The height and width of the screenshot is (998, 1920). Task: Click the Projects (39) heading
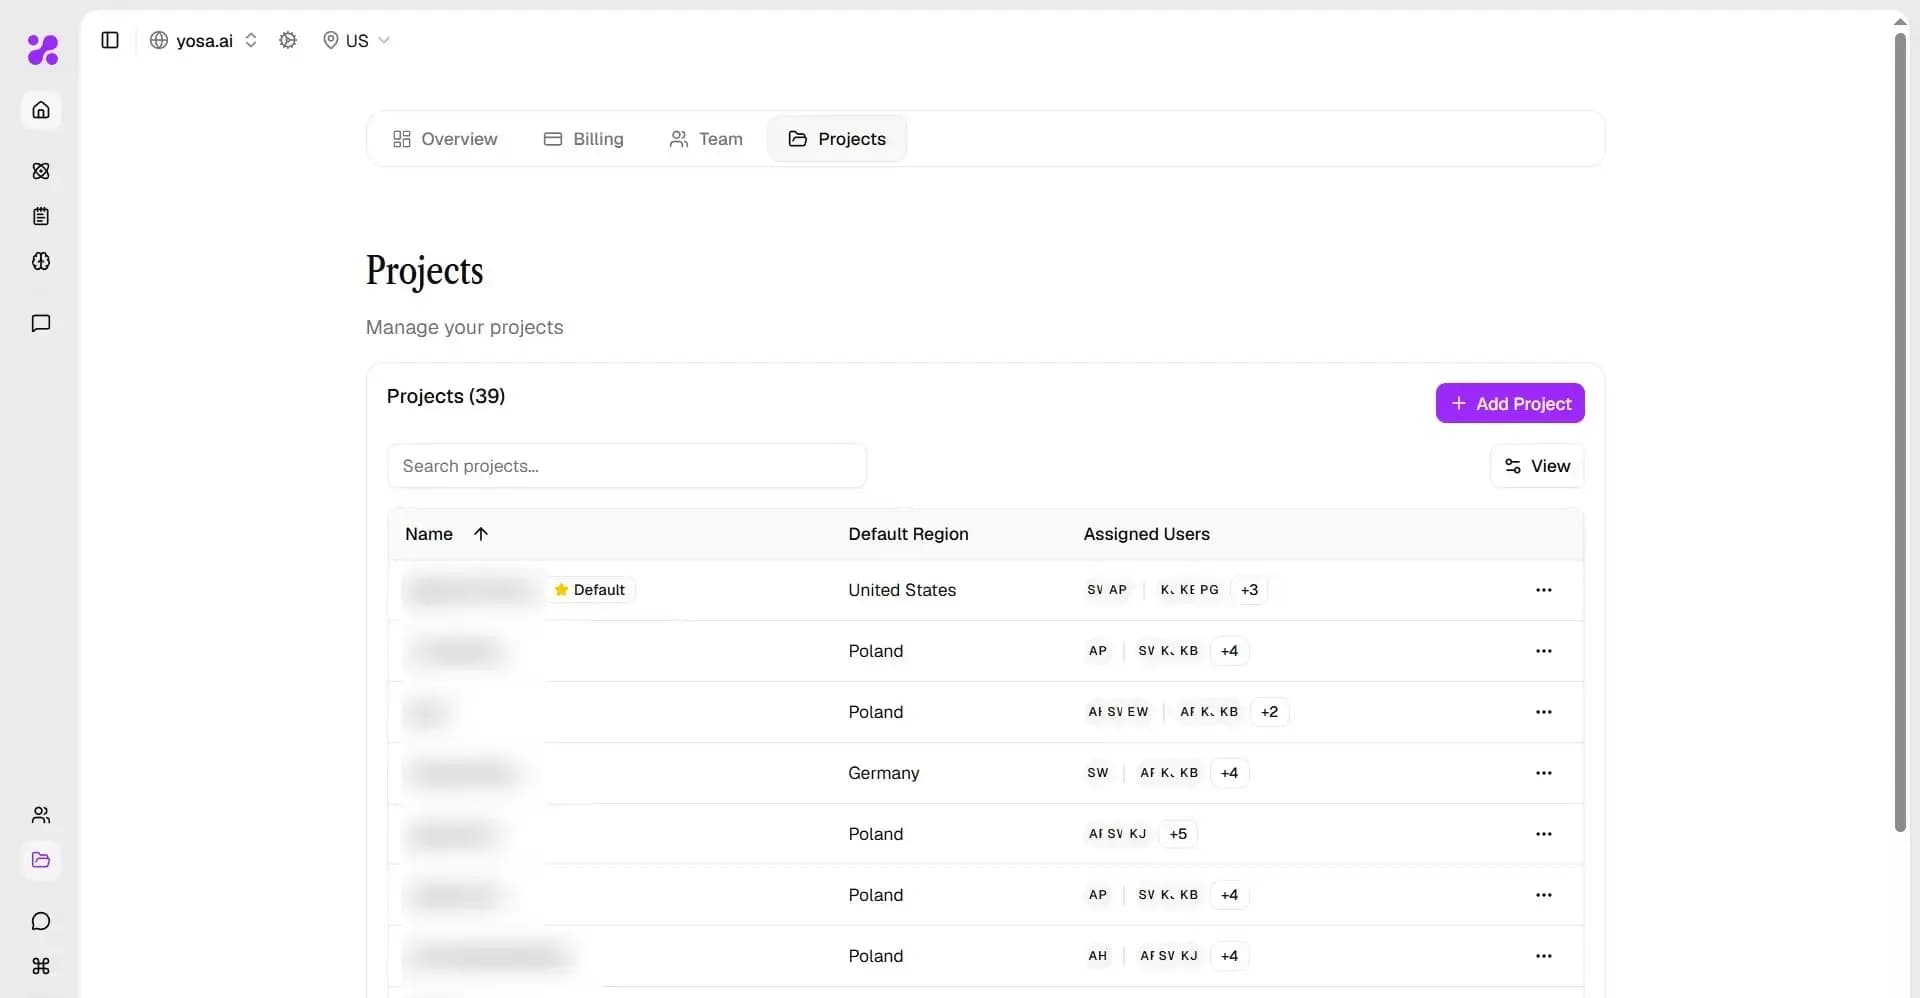point(446,396)
